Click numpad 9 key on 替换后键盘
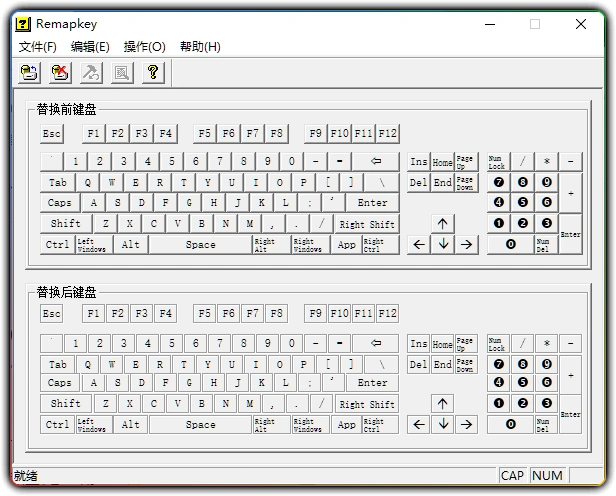 [546, 364]
